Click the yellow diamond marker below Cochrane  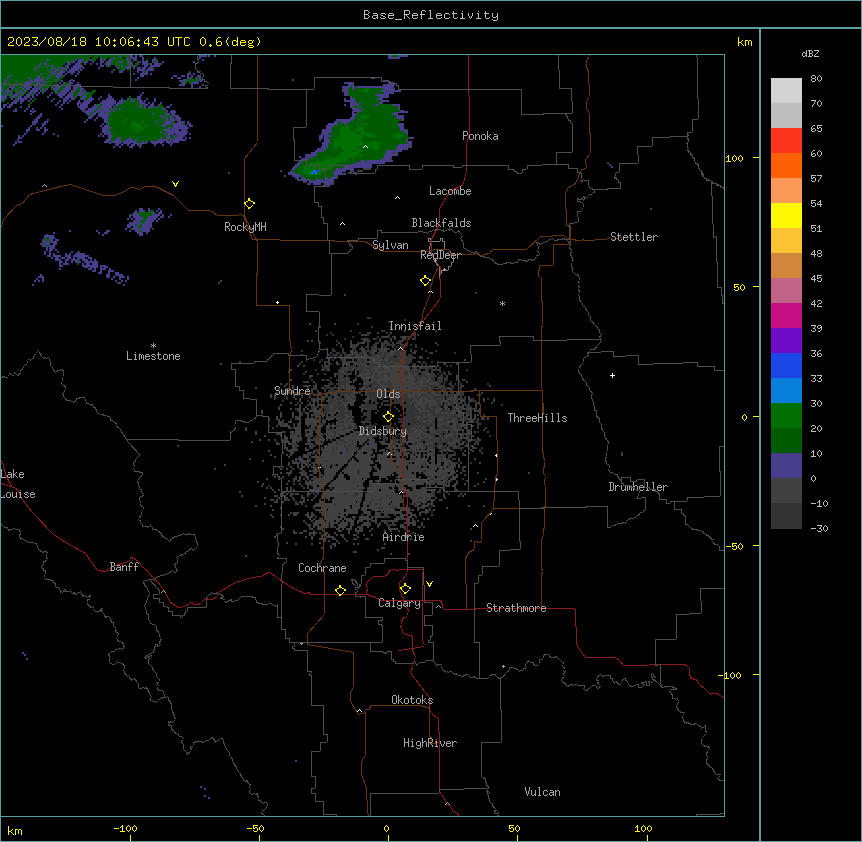tap(340, 590)
